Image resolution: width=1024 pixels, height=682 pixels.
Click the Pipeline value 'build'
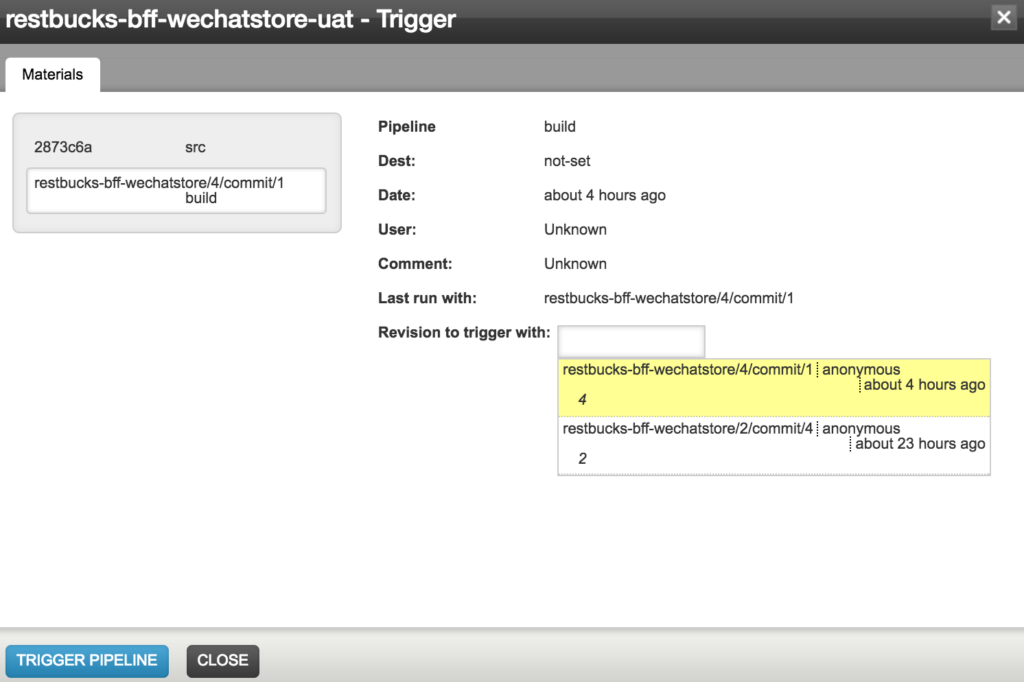[560, 127]
